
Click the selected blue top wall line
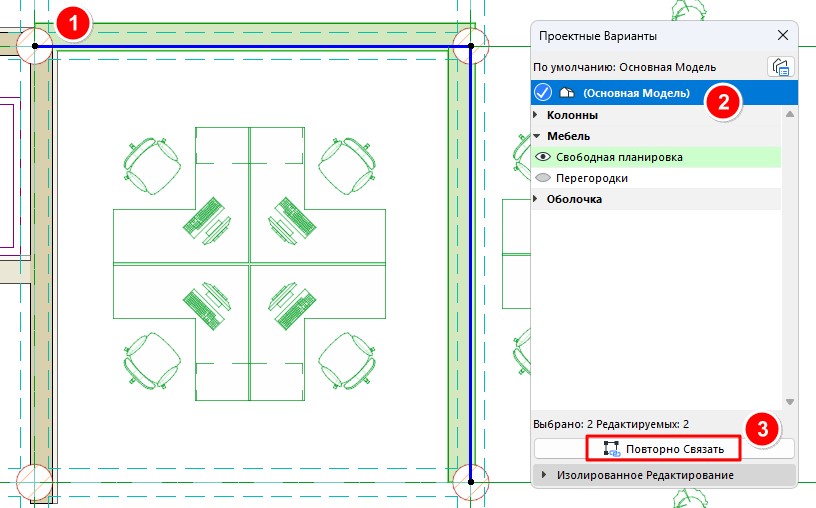[x=252, y=46]
